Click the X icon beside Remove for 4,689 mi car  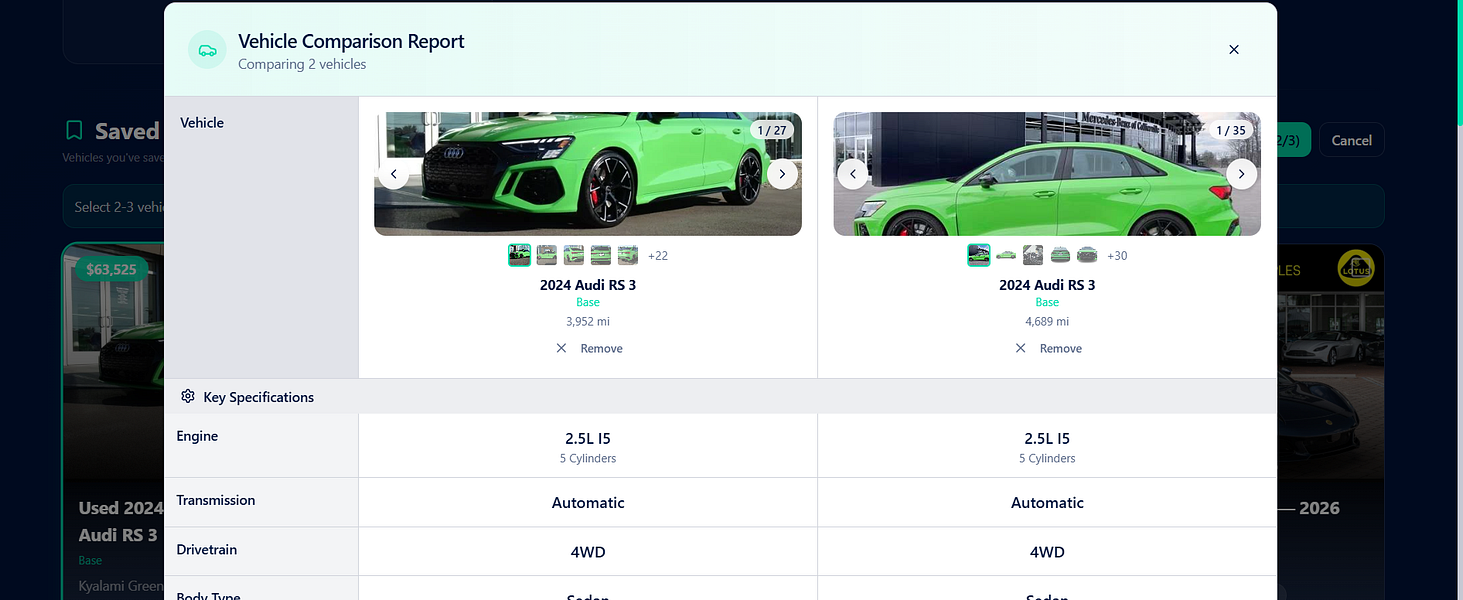tap(1020, 348)
